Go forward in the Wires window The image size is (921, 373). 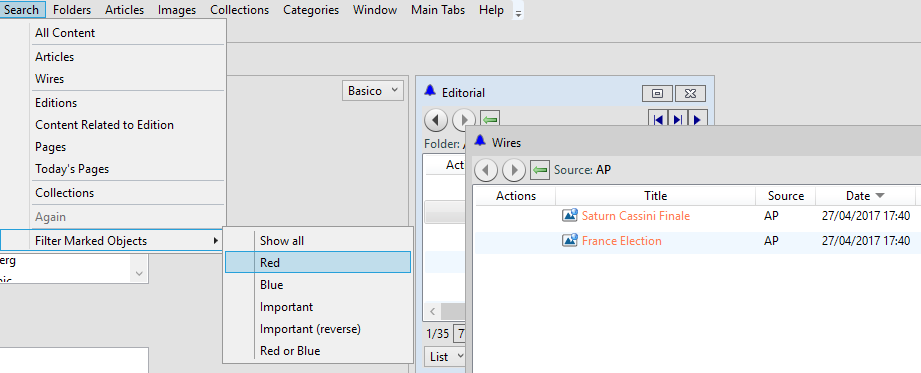point(514,170)
